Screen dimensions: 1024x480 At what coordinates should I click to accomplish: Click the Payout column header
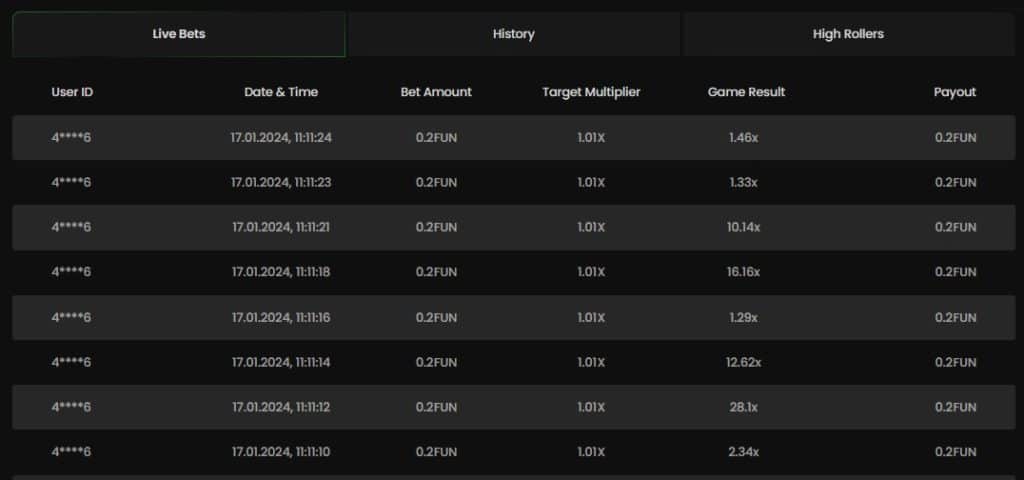tap(955, 92)
